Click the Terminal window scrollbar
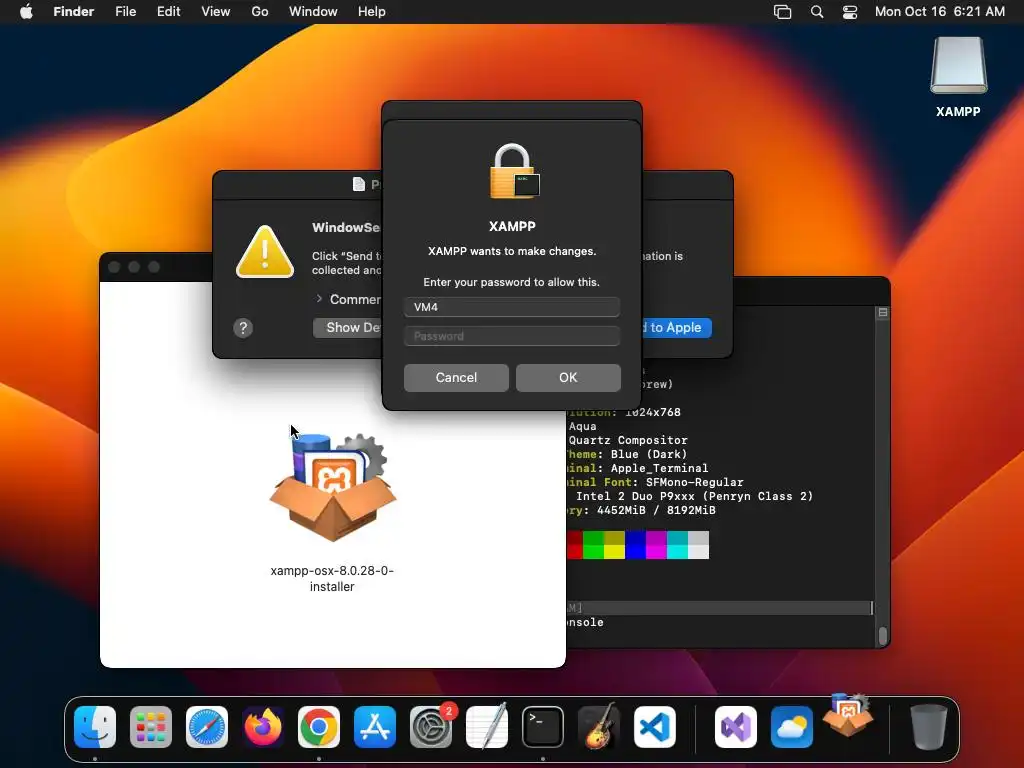Image resolution: width=1024 pixels, height=768 pixels. pos(883,635)
